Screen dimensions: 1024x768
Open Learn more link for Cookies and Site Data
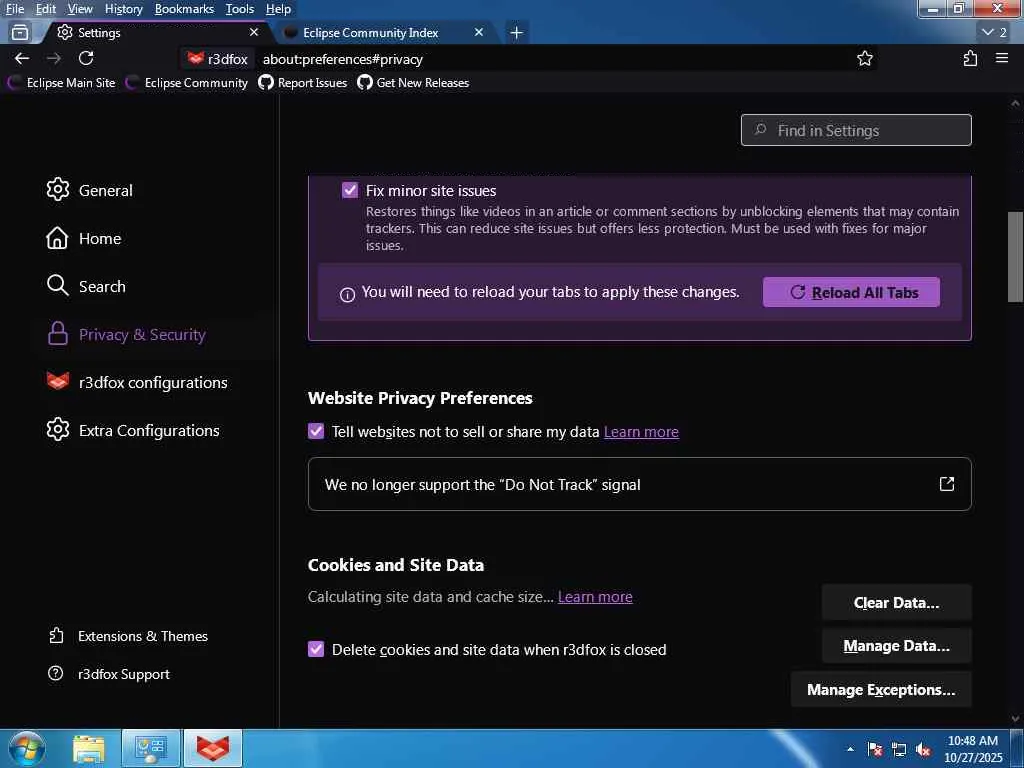tap(595, 597)
